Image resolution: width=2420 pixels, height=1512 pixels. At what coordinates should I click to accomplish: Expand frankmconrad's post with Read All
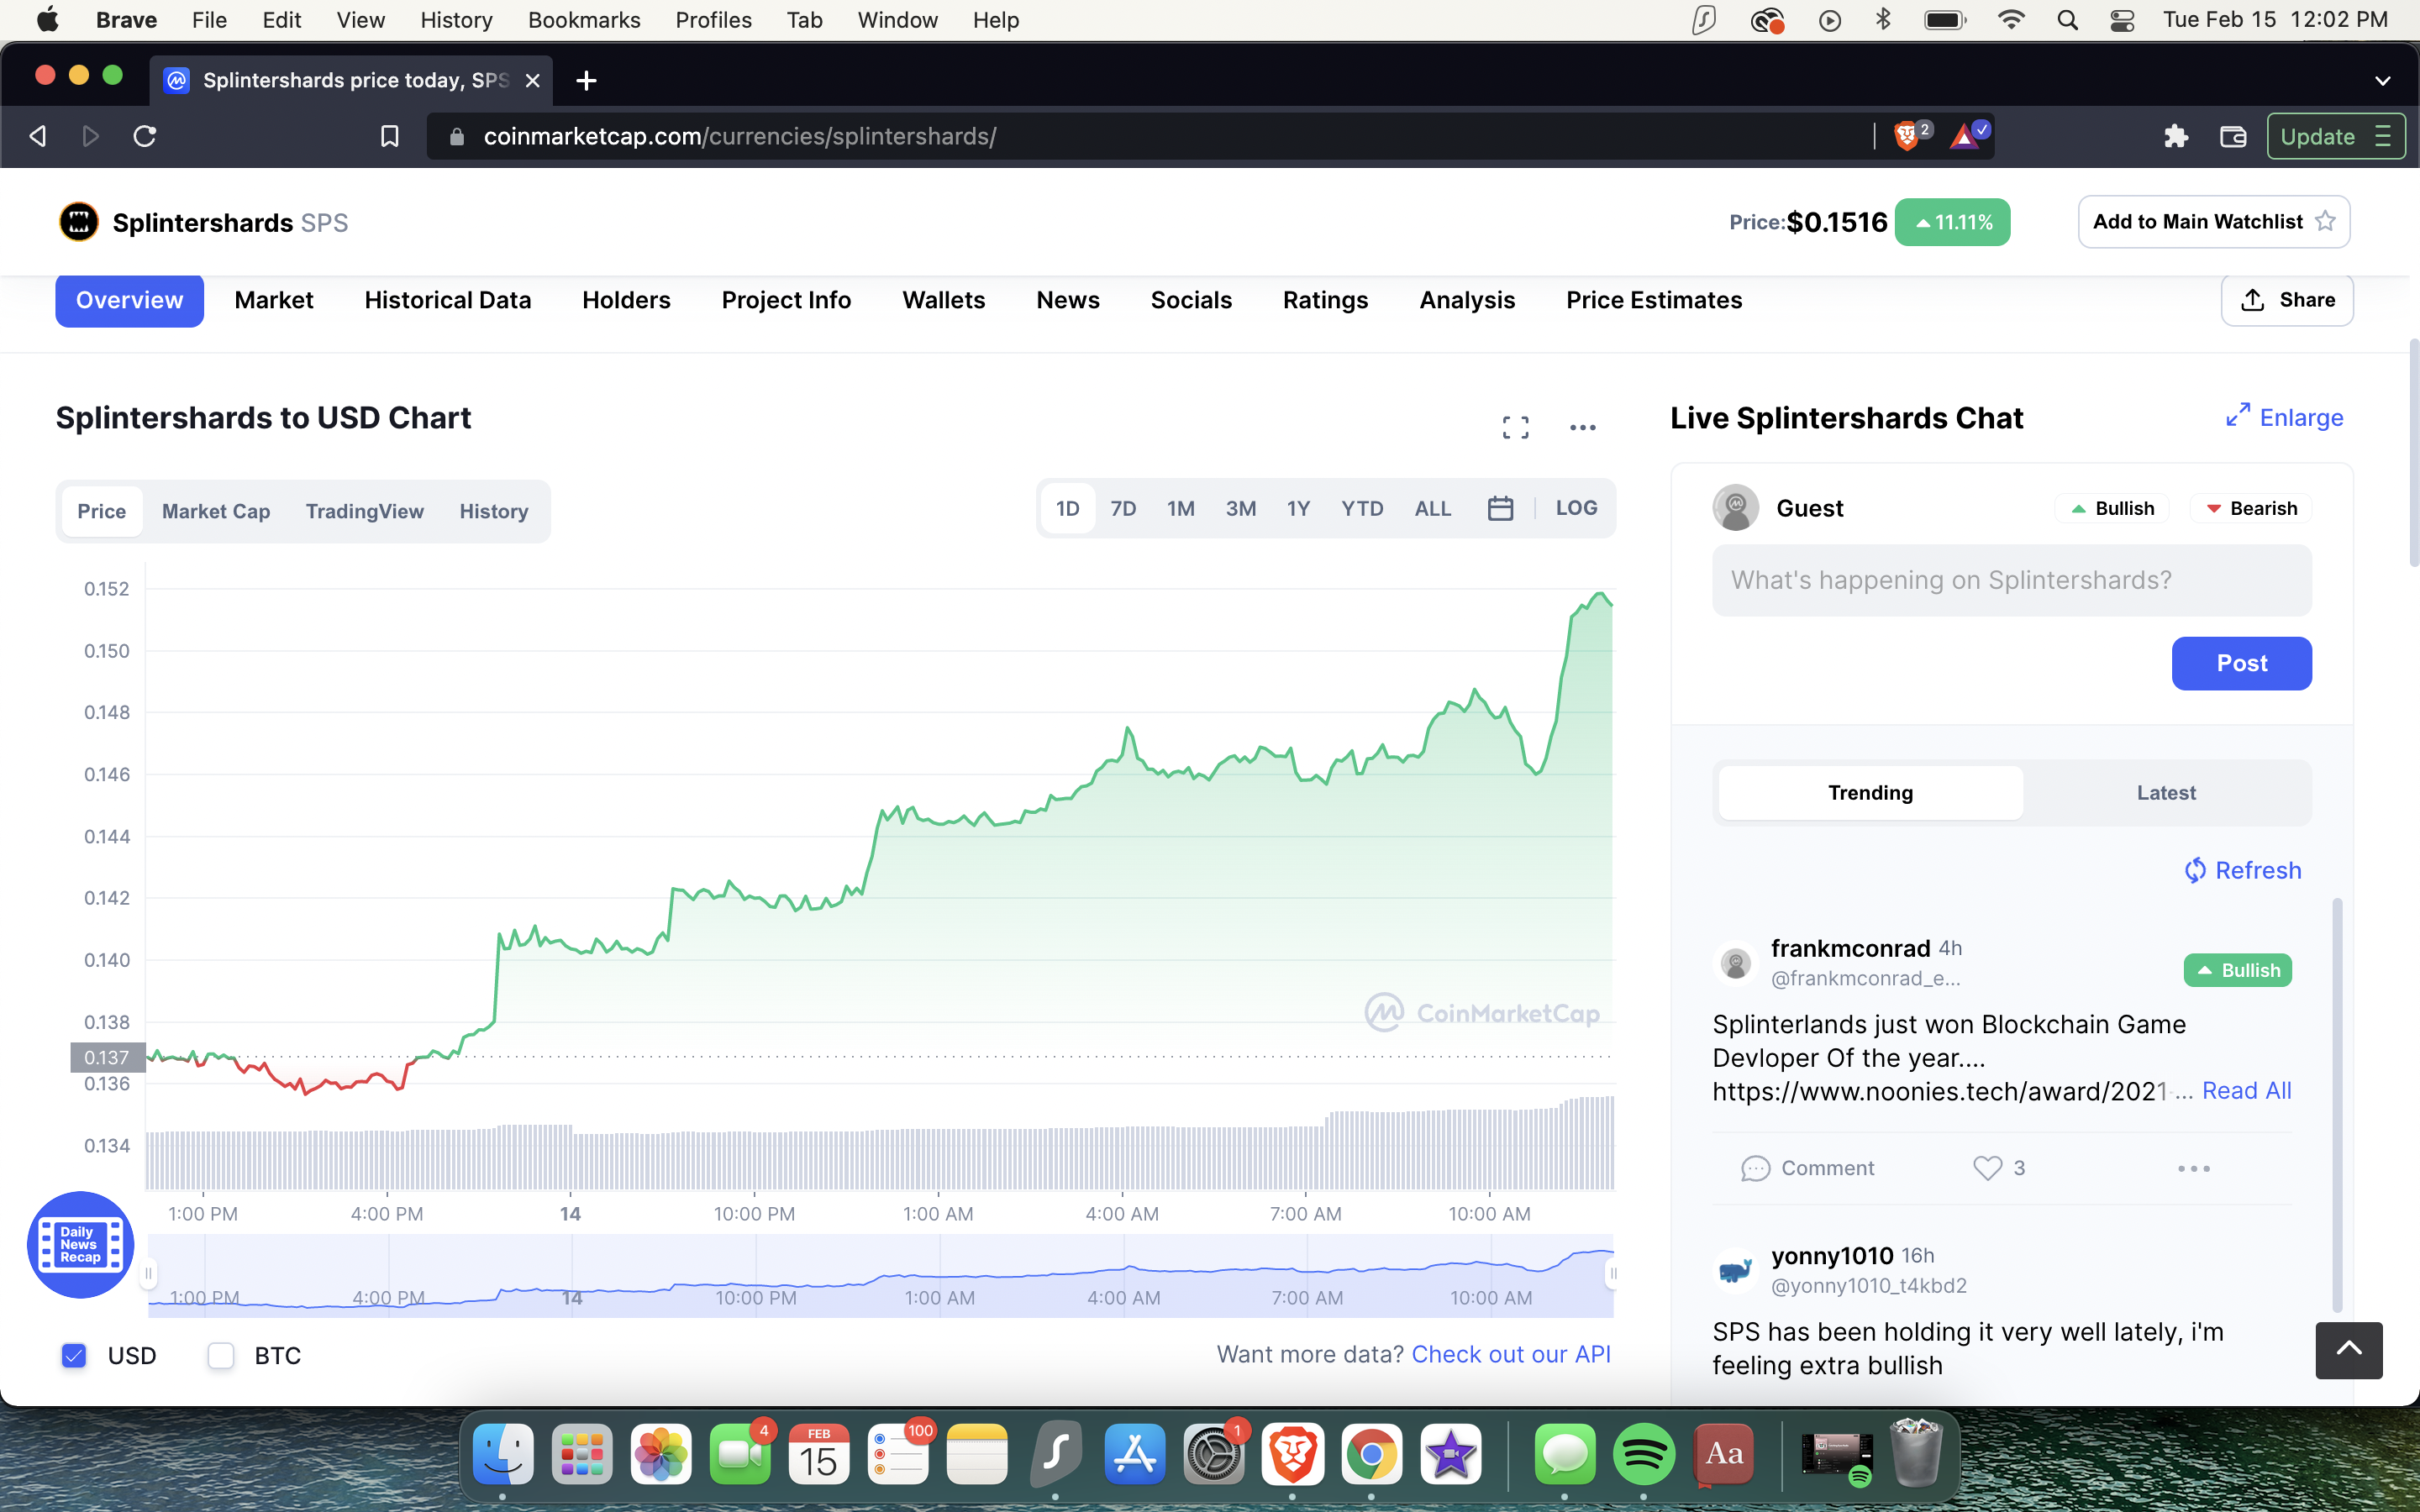point(2246,1091)
